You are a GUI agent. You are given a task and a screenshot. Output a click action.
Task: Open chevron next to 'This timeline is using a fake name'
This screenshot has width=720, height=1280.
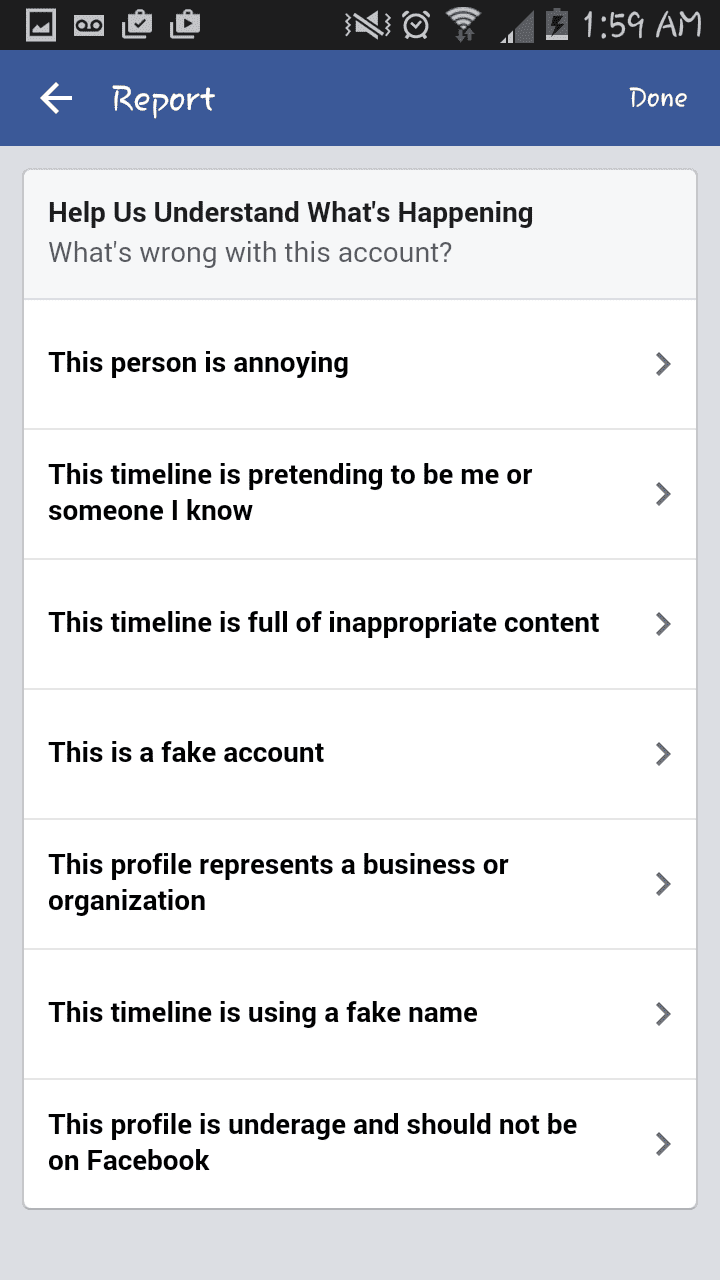[x=661, y=1013]
